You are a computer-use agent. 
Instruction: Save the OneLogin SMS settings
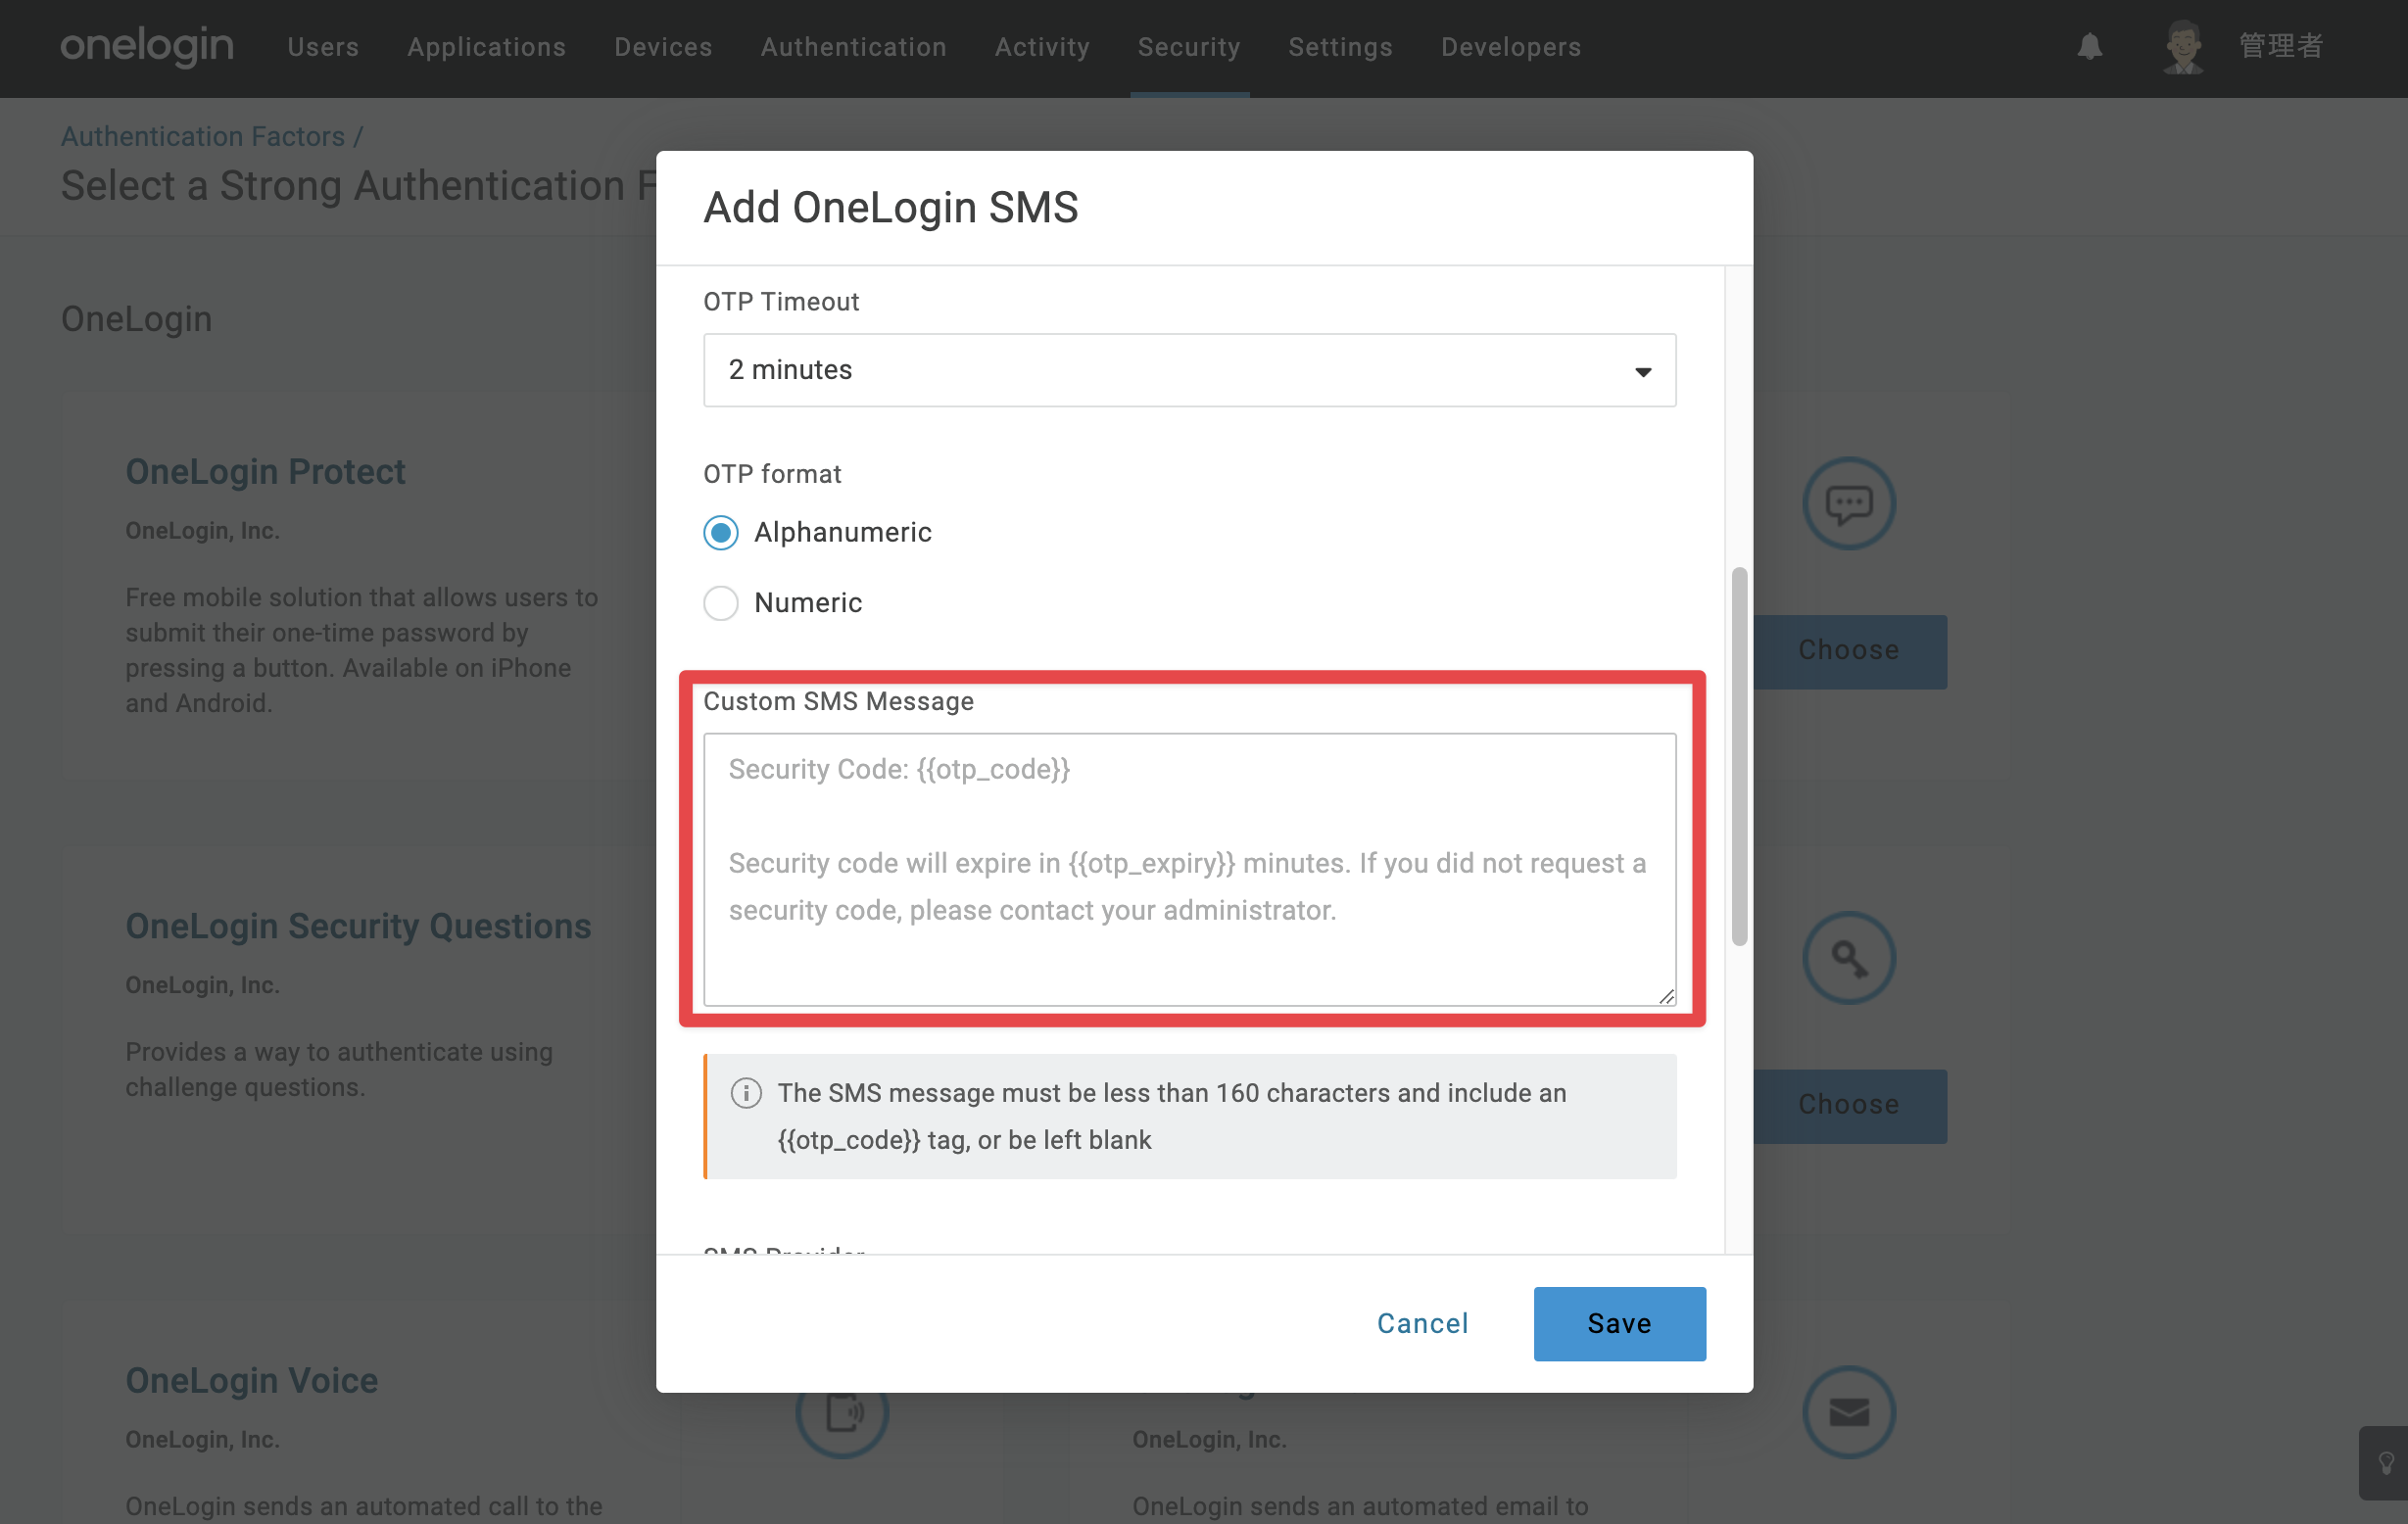click(1619, 1323)
